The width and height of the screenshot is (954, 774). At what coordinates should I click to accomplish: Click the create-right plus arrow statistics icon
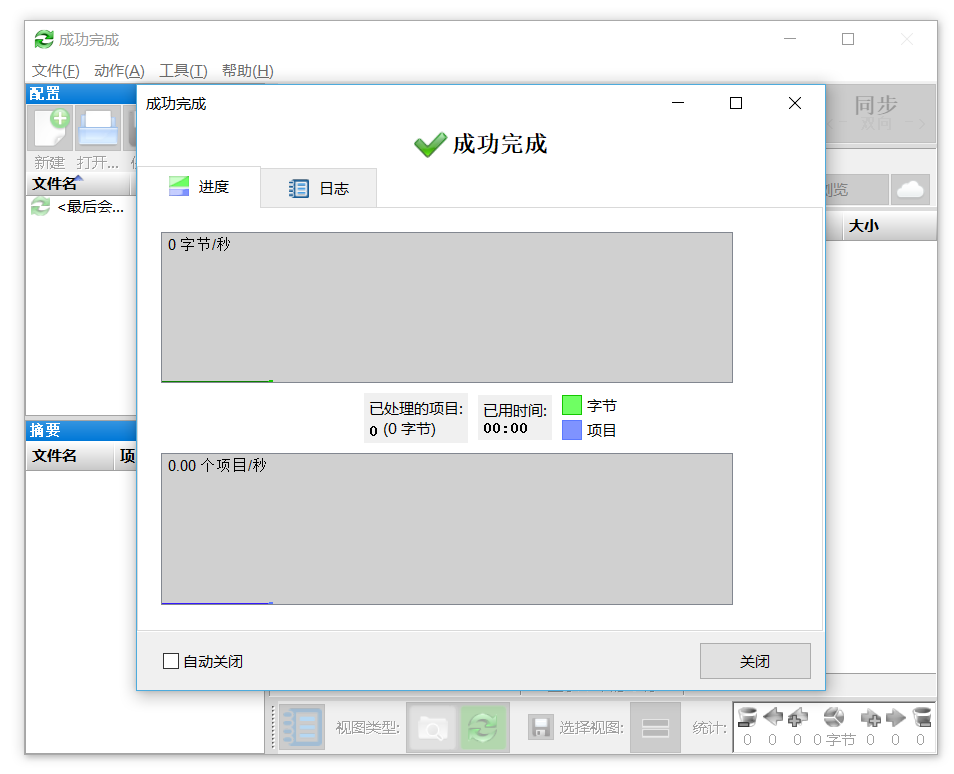[x=871, y=719]
